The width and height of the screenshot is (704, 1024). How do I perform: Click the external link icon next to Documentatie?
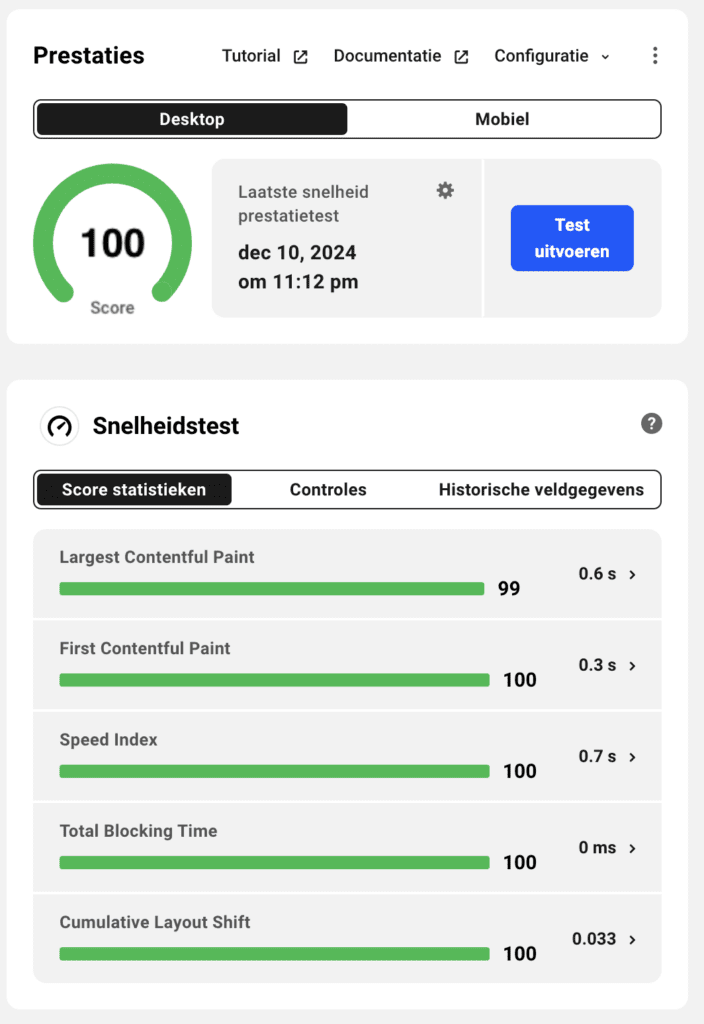[461, 57]
